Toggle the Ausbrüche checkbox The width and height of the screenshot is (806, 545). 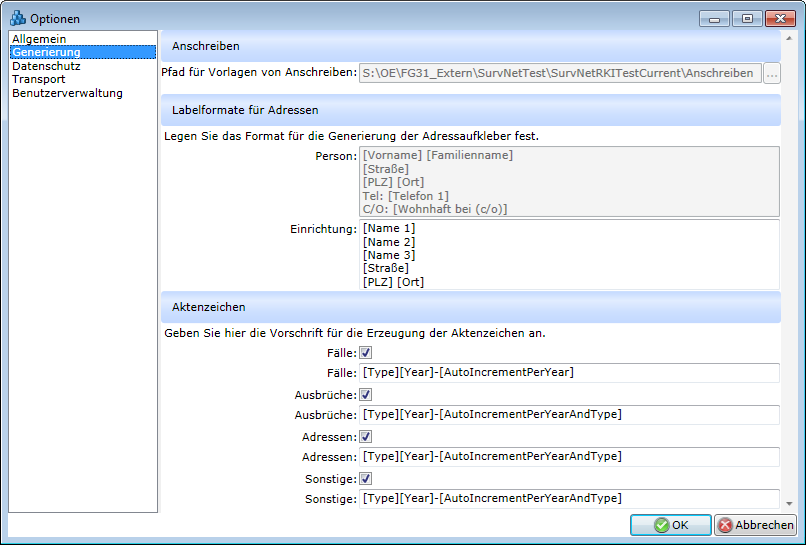(366, 394)
